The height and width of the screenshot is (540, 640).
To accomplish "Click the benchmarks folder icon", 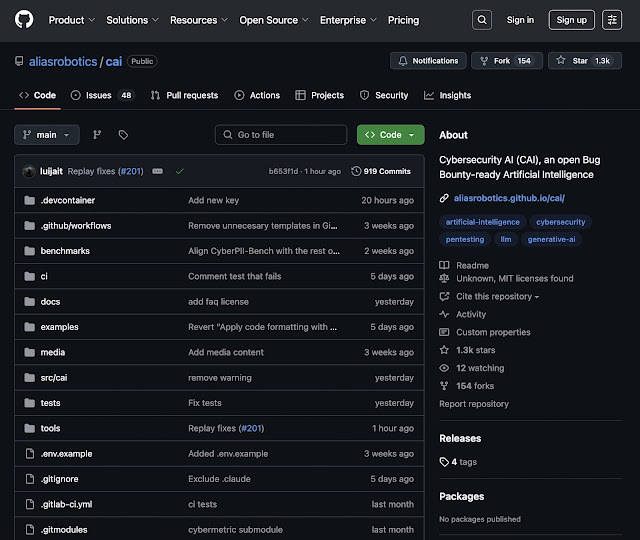I will [29, 251].
